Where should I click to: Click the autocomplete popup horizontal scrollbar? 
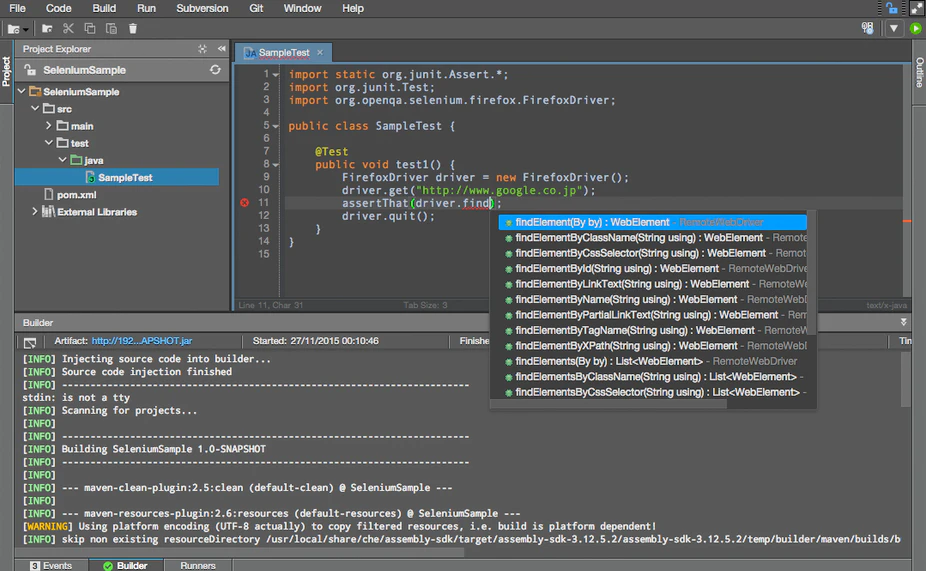click(x=609, y=404)
